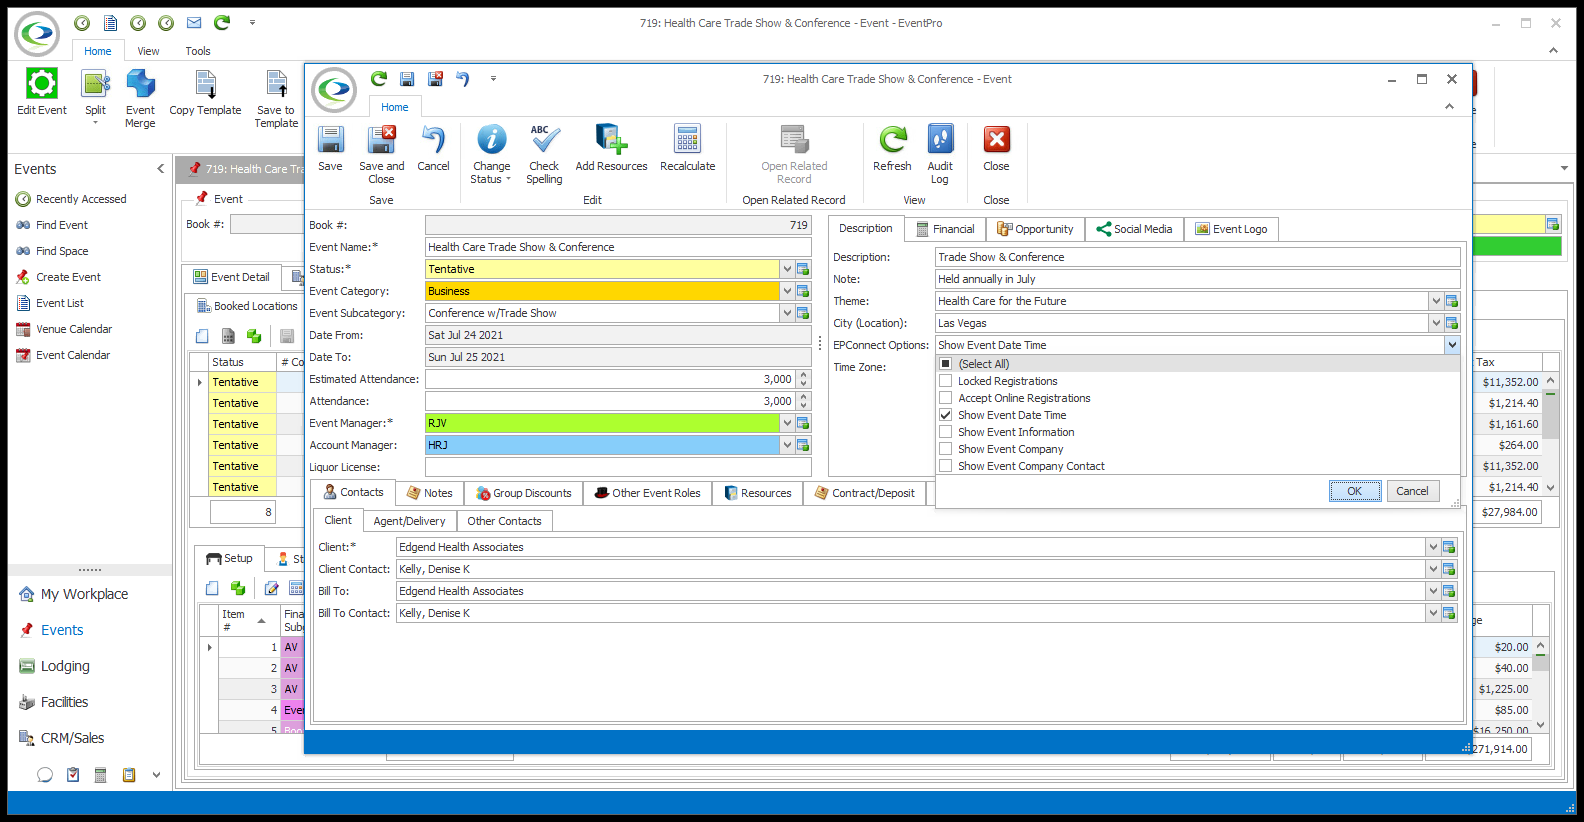The image size is (1584, 822).
Task: Switch to the Event Logo tab
Action: (x=1231, y=229)
